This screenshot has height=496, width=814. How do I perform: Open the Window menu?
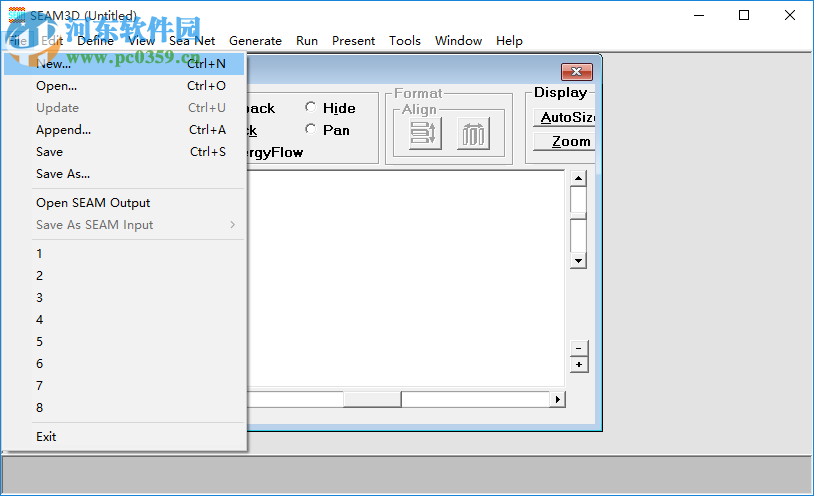coord(458,41)
